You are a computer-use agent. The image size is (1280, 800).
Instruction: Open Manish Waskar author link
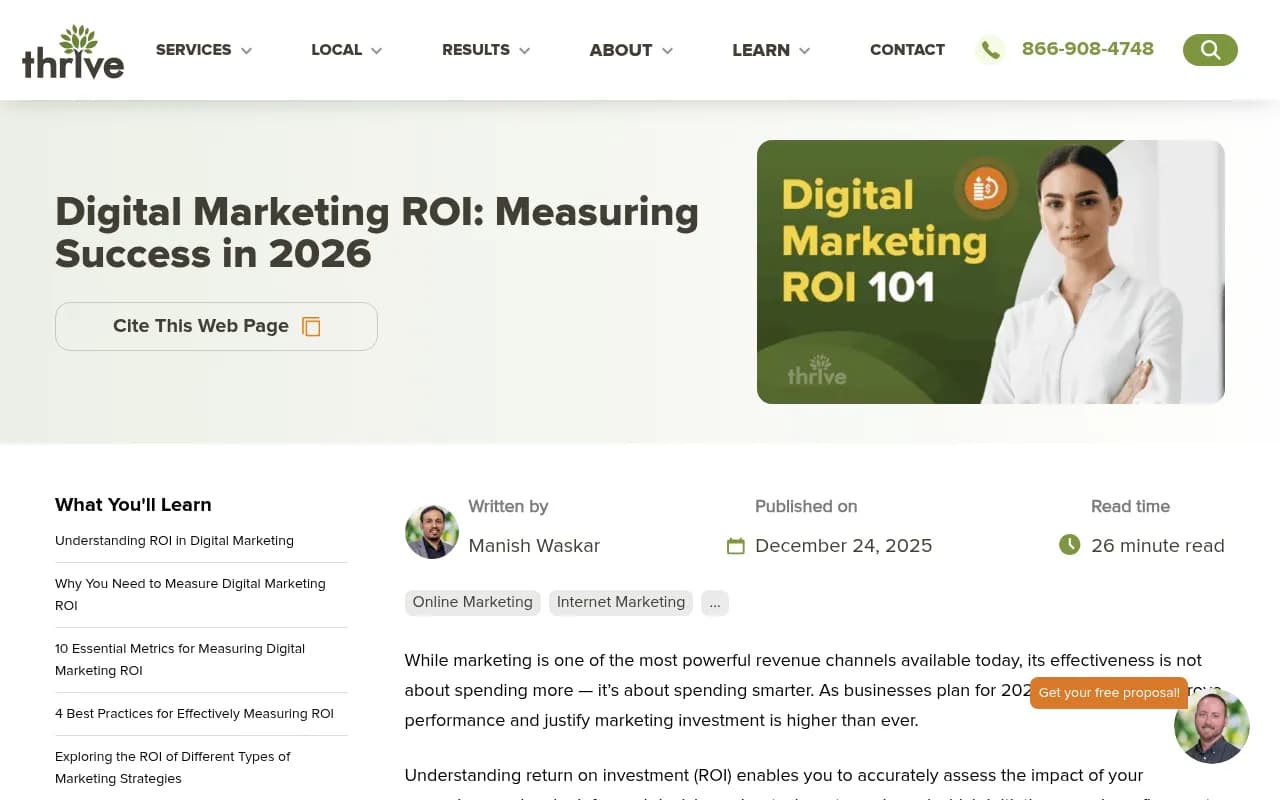534,546
